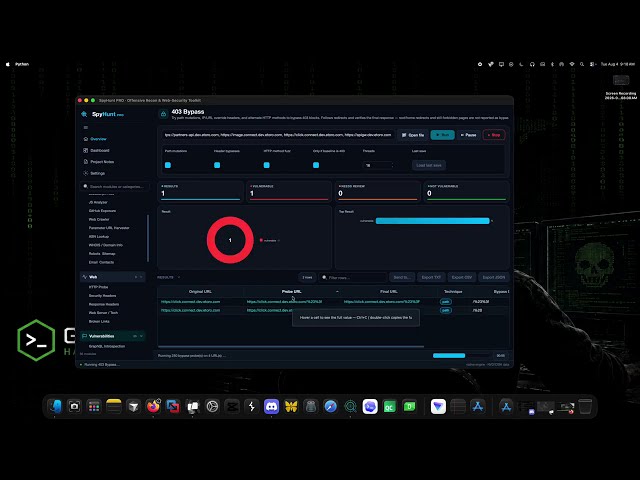Click the gear icon beside Settings
The image size is (640, 480).
pos(86,173)
